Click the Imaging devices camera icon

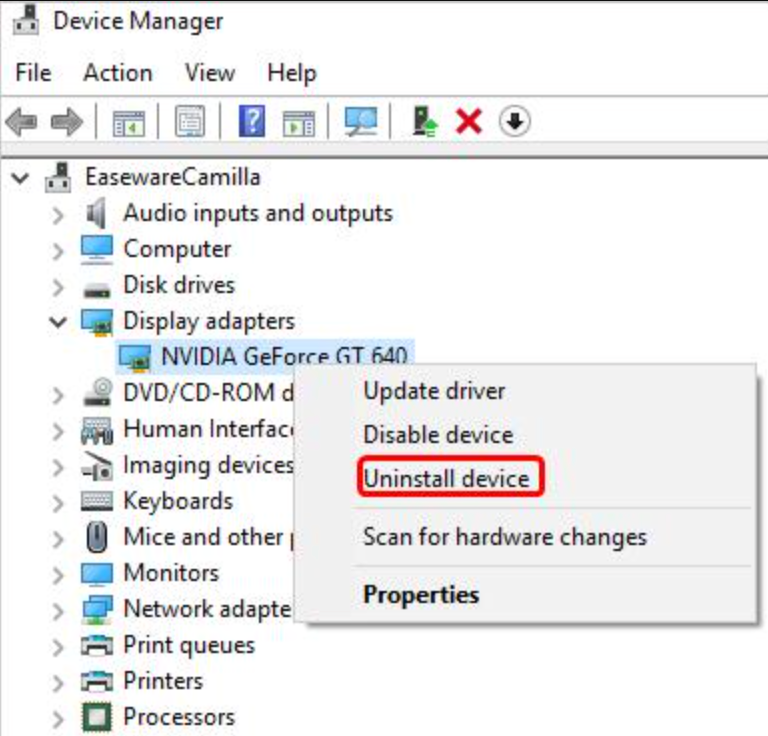(x=96, y=466)
